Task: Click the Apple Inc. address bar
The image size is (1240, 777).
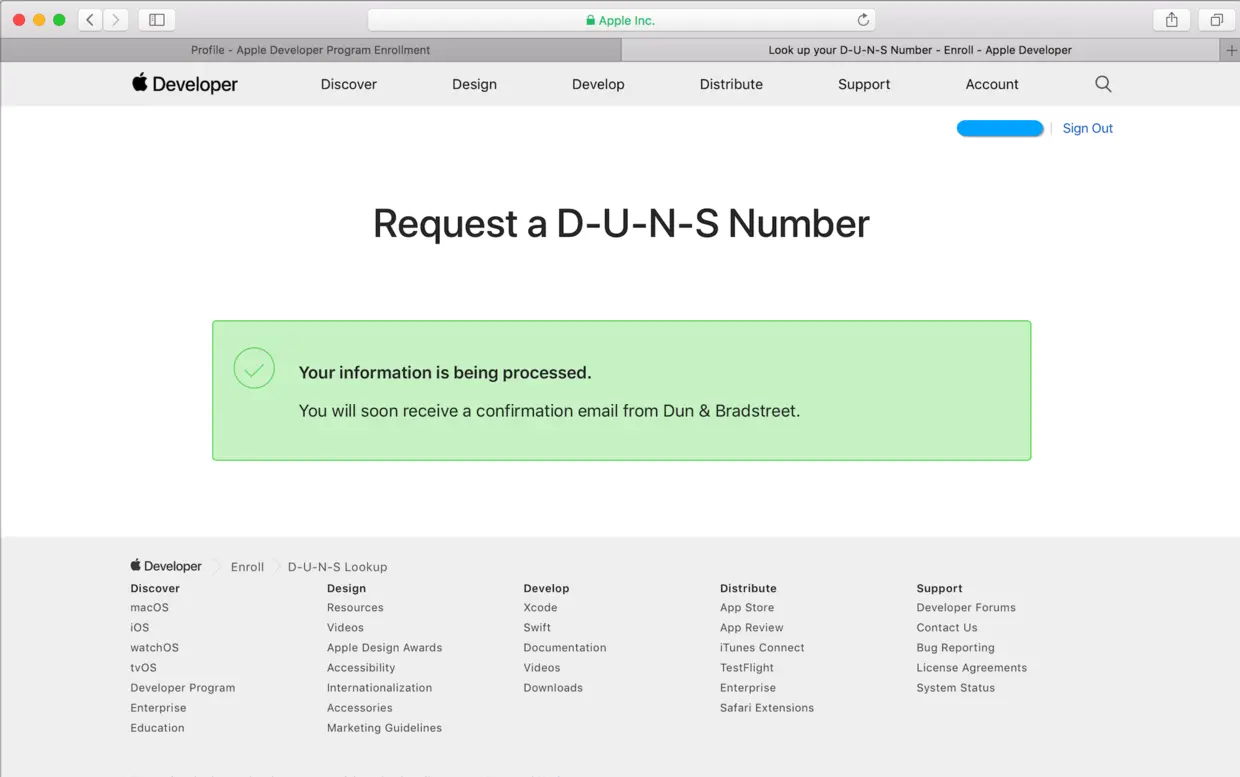Action: (621, 20)
